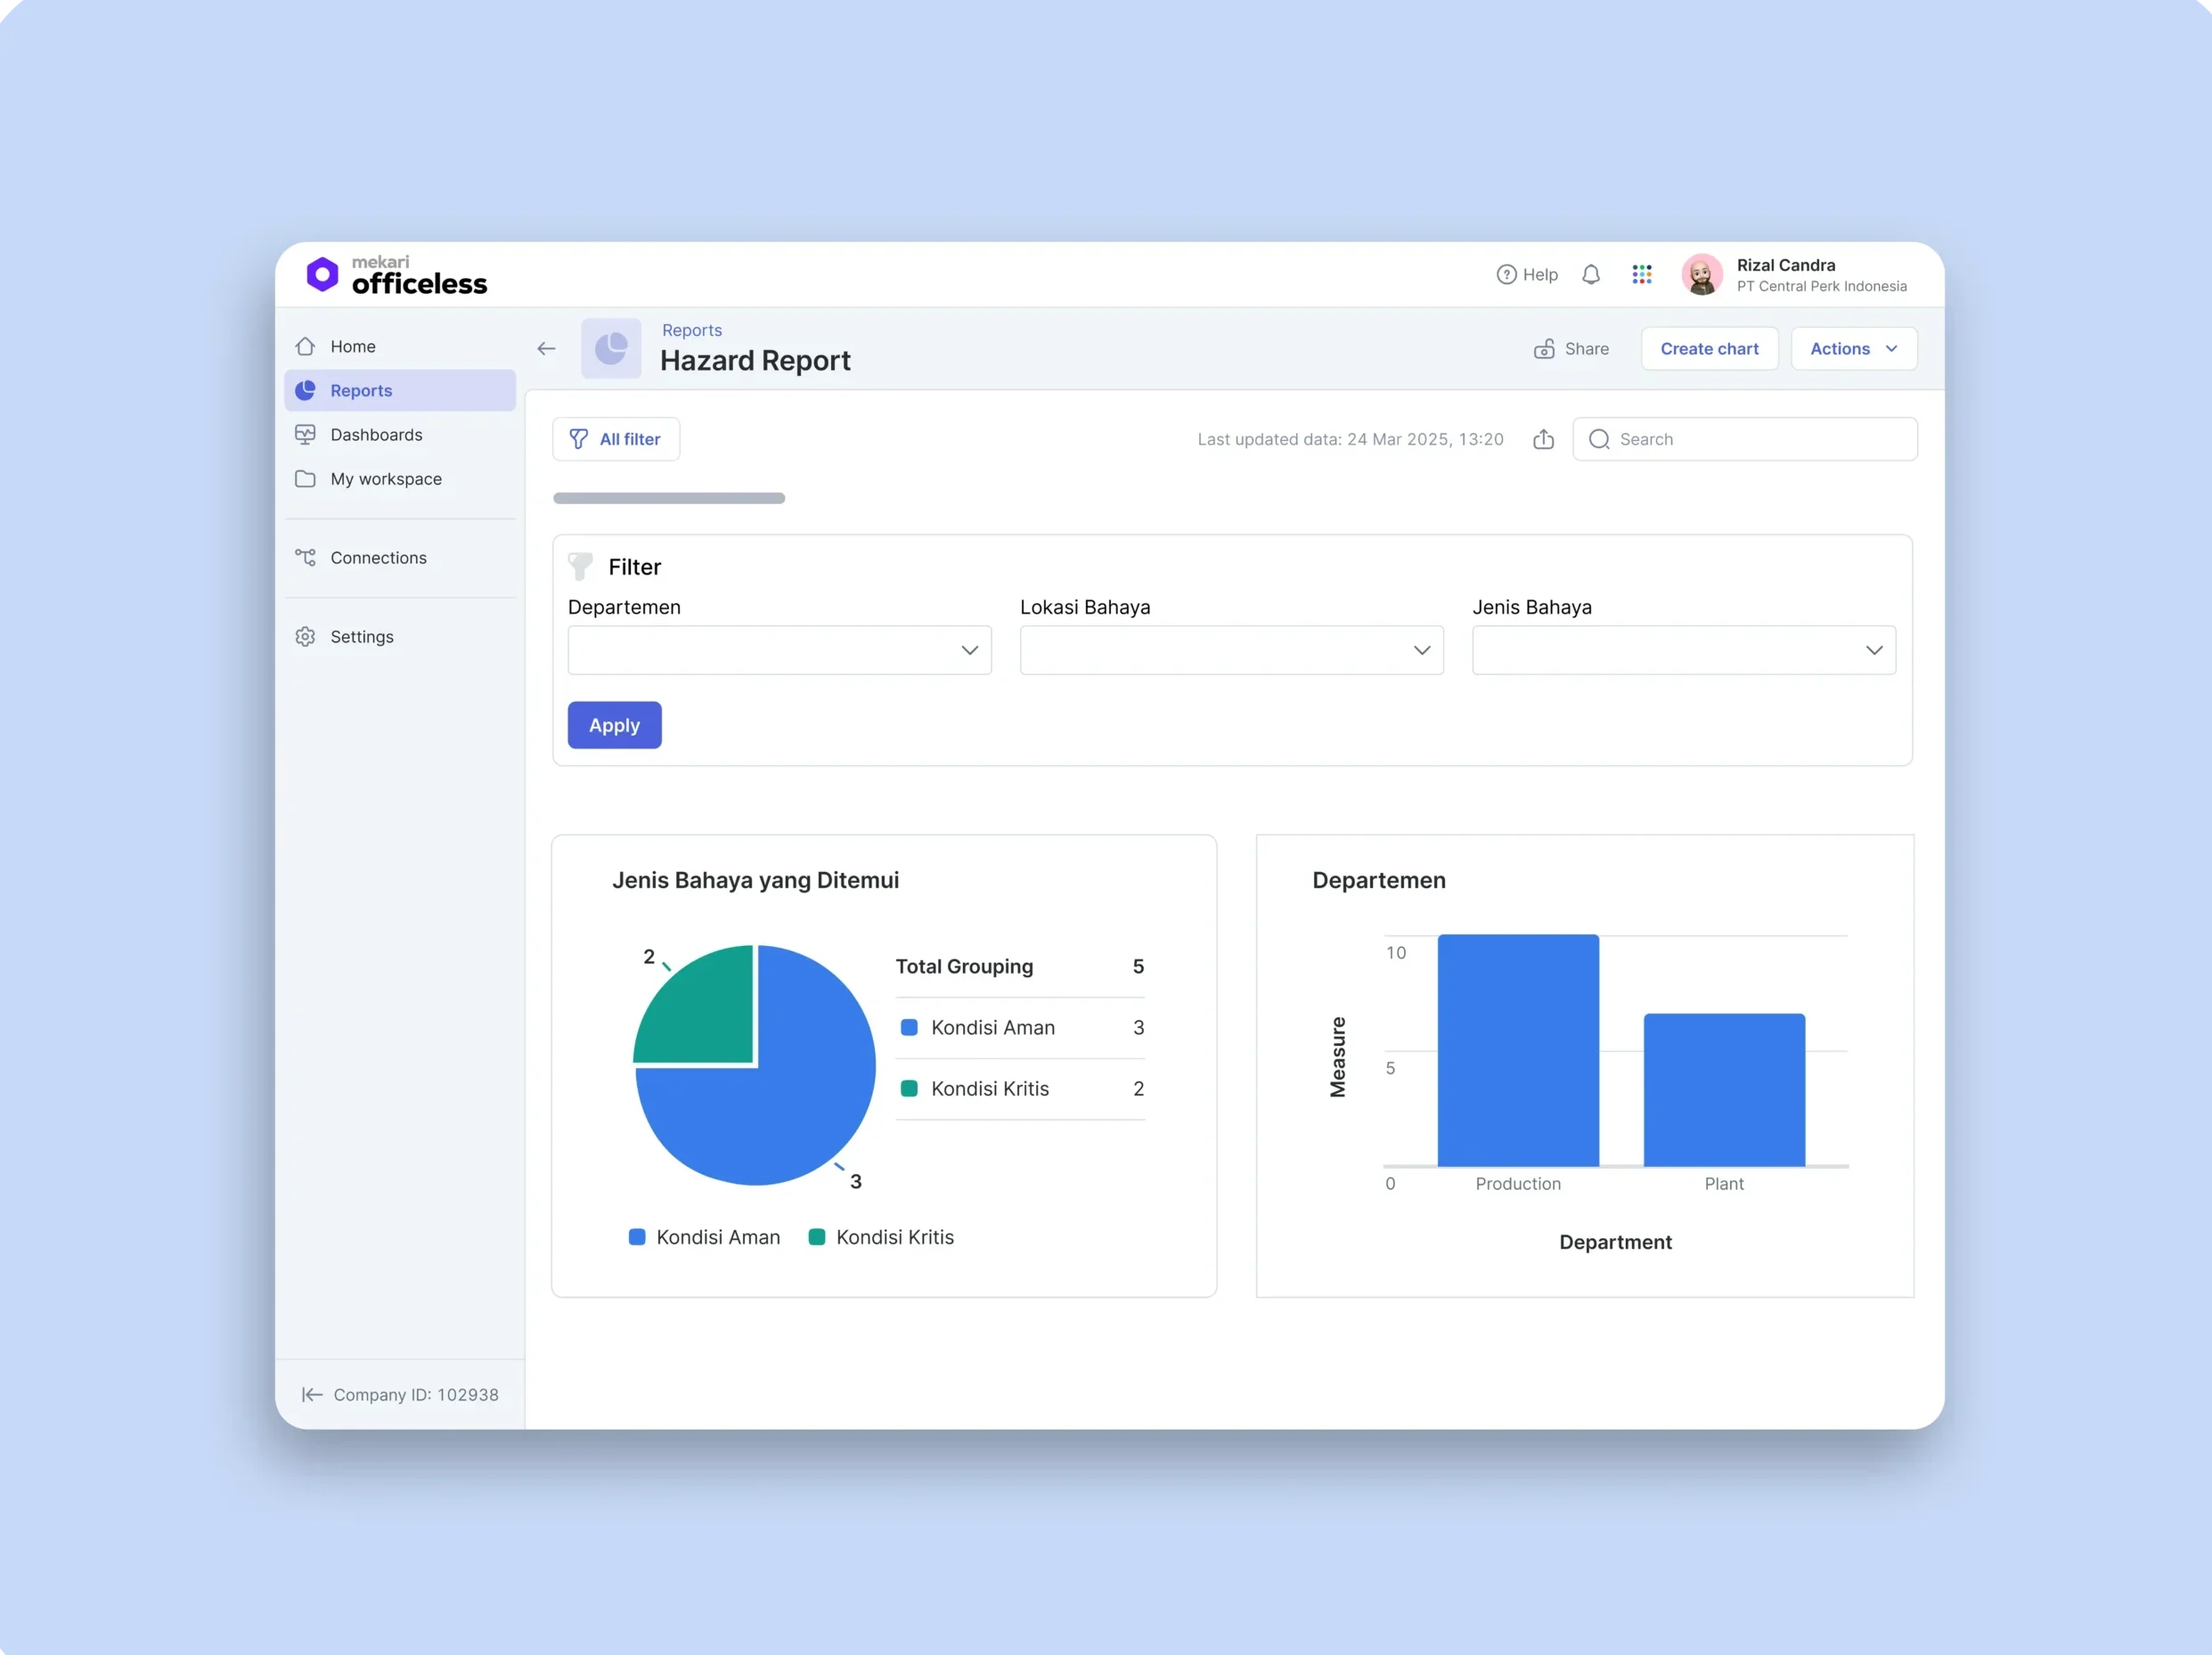Collapse sidebar using Company ID arrow icon

pyautogui.click(x=312, y=1394)
